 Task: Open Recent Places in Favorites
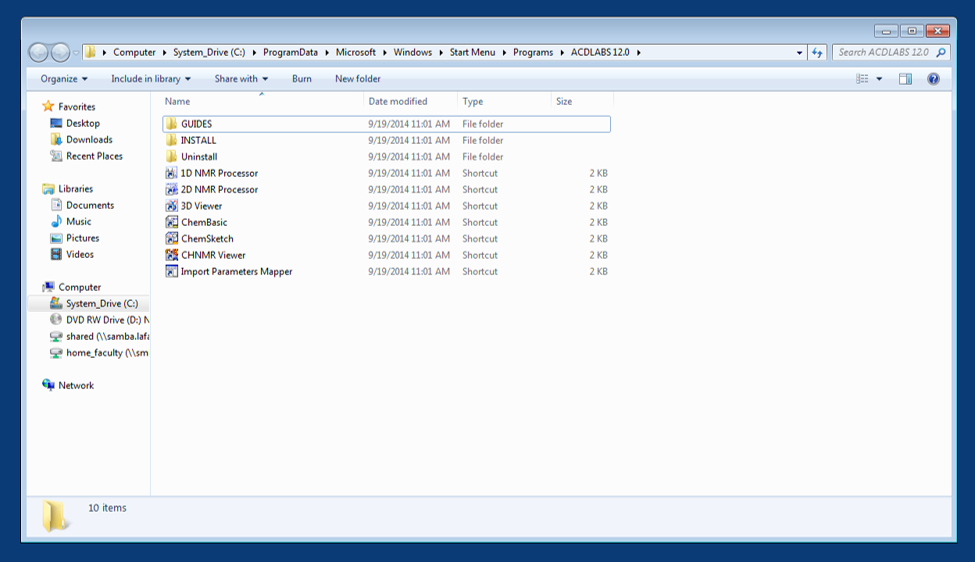click(94, 156)
